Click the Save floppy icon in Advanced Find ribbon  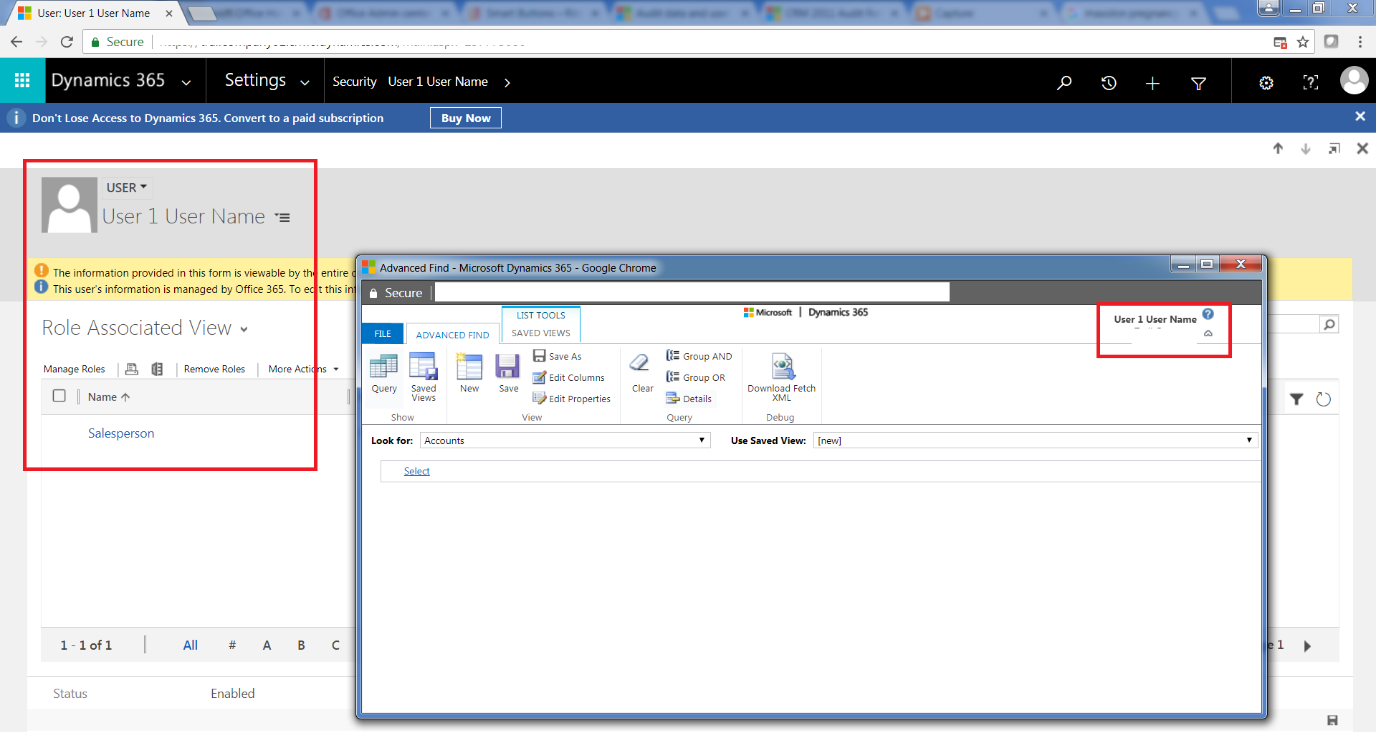click(x=508, y=374)
